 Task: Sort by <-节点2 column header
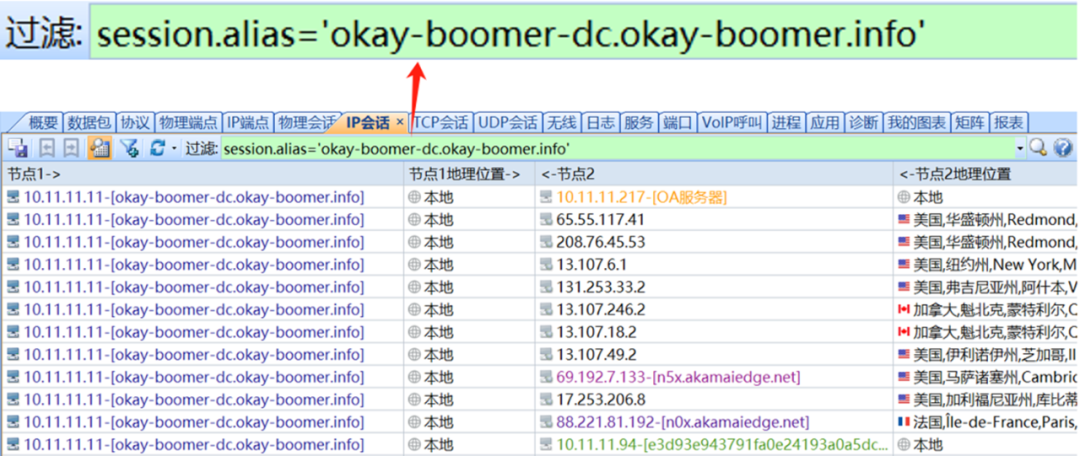pyautogui.click(x=714, y=174)
